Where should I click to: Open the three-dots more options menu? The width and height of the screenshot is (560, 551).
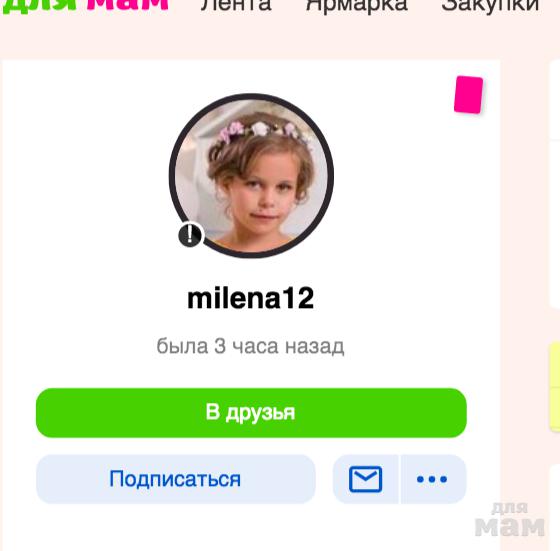click(434, 479)
